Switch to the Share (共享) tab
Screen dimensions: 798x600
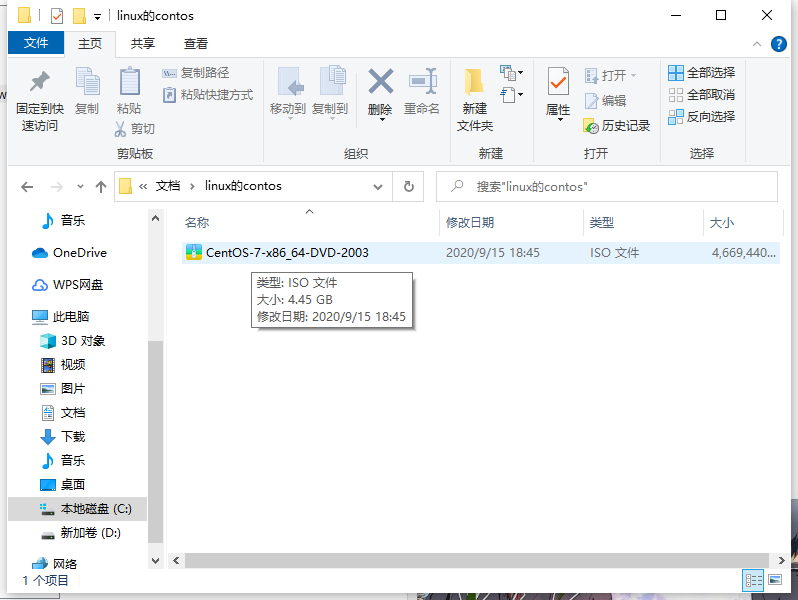pyautogui.click(x=142, y=44)
